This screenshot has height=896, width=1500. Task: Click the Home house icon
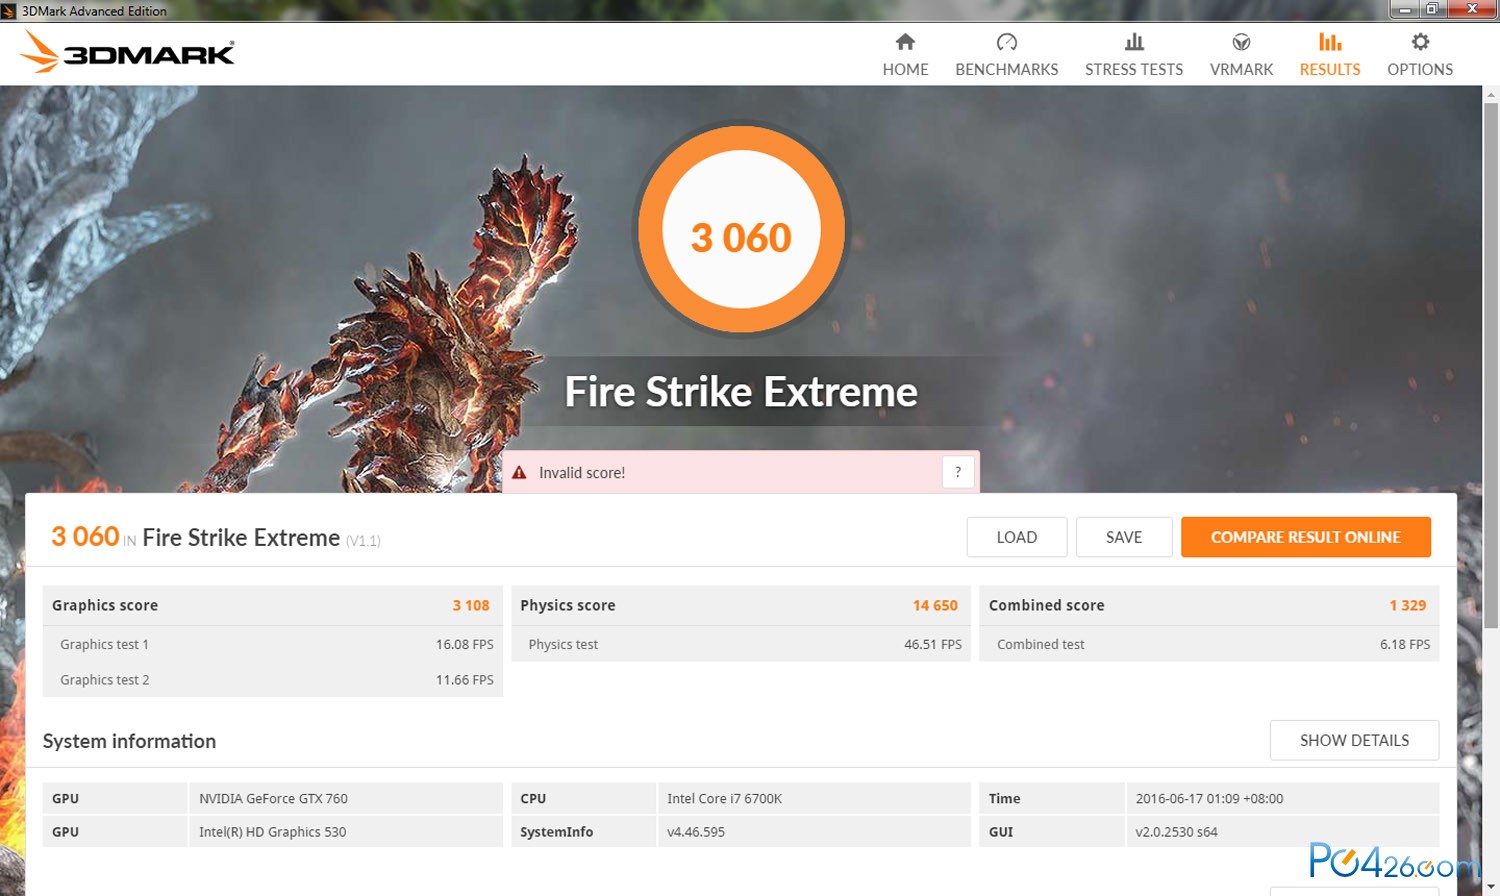905,42
